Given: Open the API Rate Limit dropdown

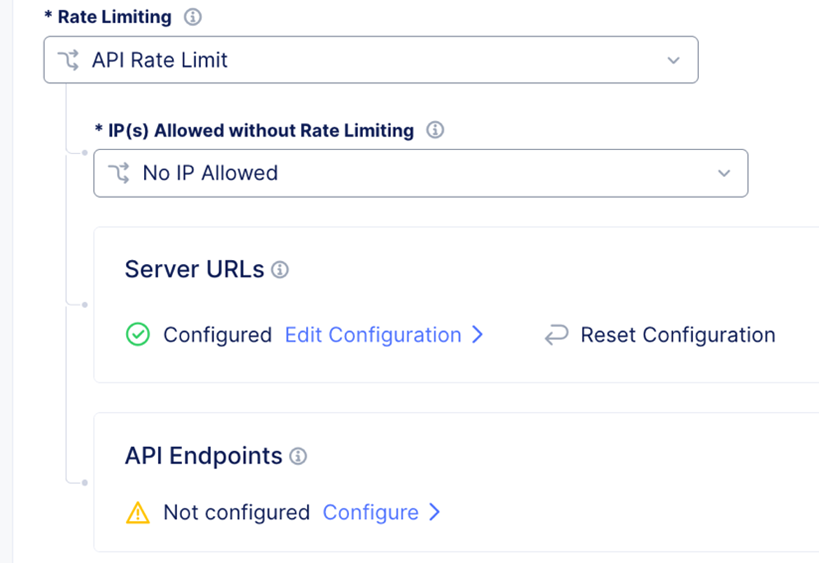Looking at the screenshot, I should point(371,60).
